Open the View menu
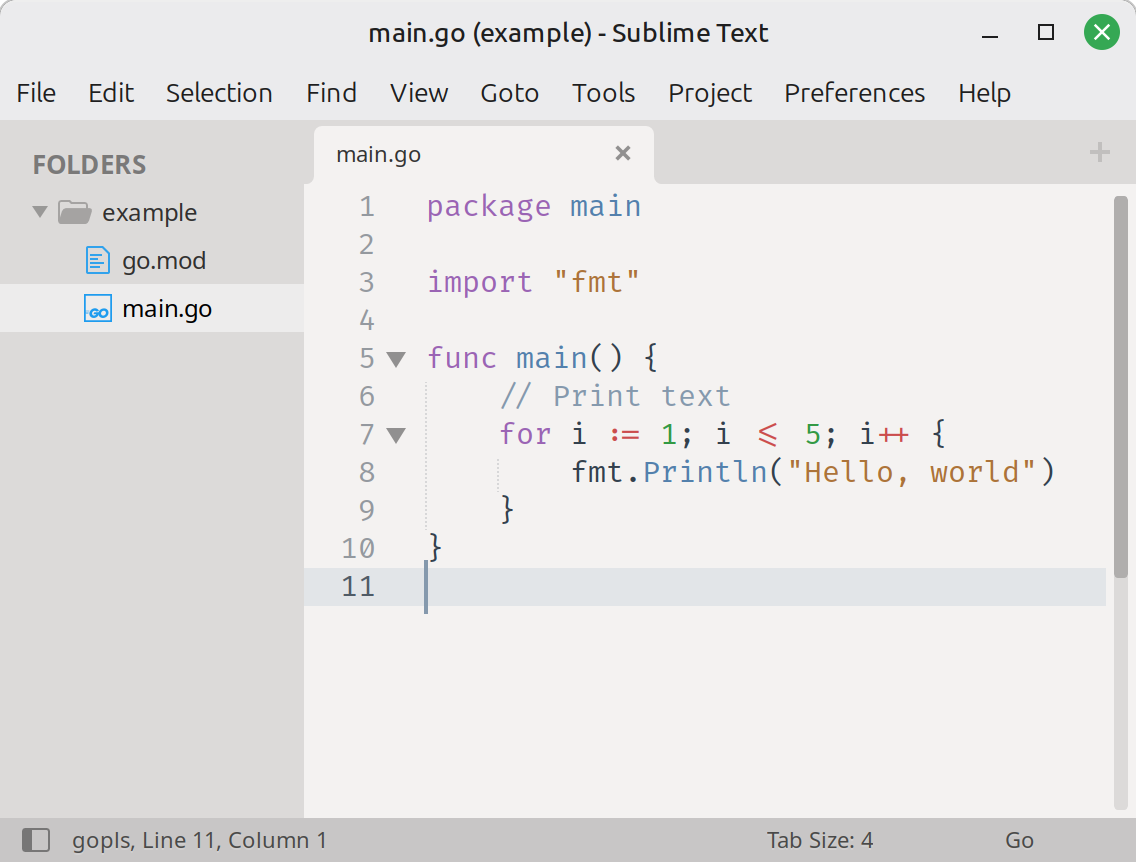The image size is (1136, 862). tap(419, 93)
